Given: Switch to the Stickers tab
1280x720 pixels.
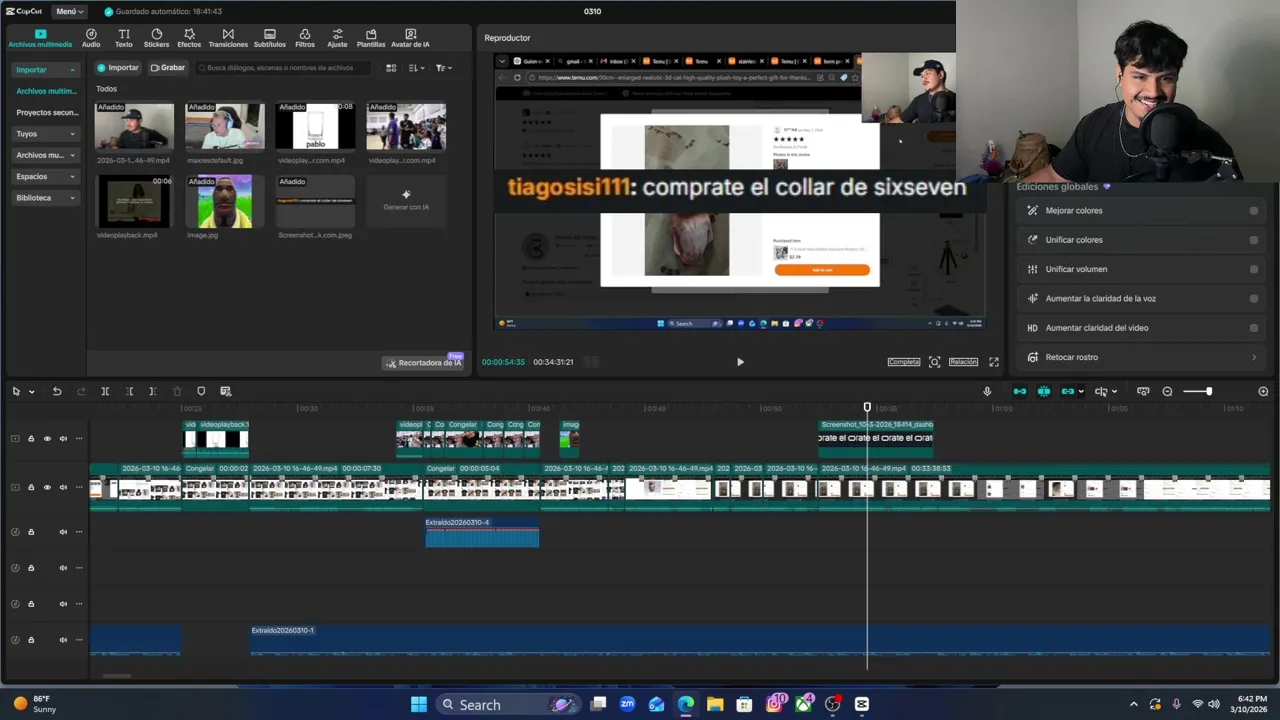Looking at the screenshot, I should [156, 38].
